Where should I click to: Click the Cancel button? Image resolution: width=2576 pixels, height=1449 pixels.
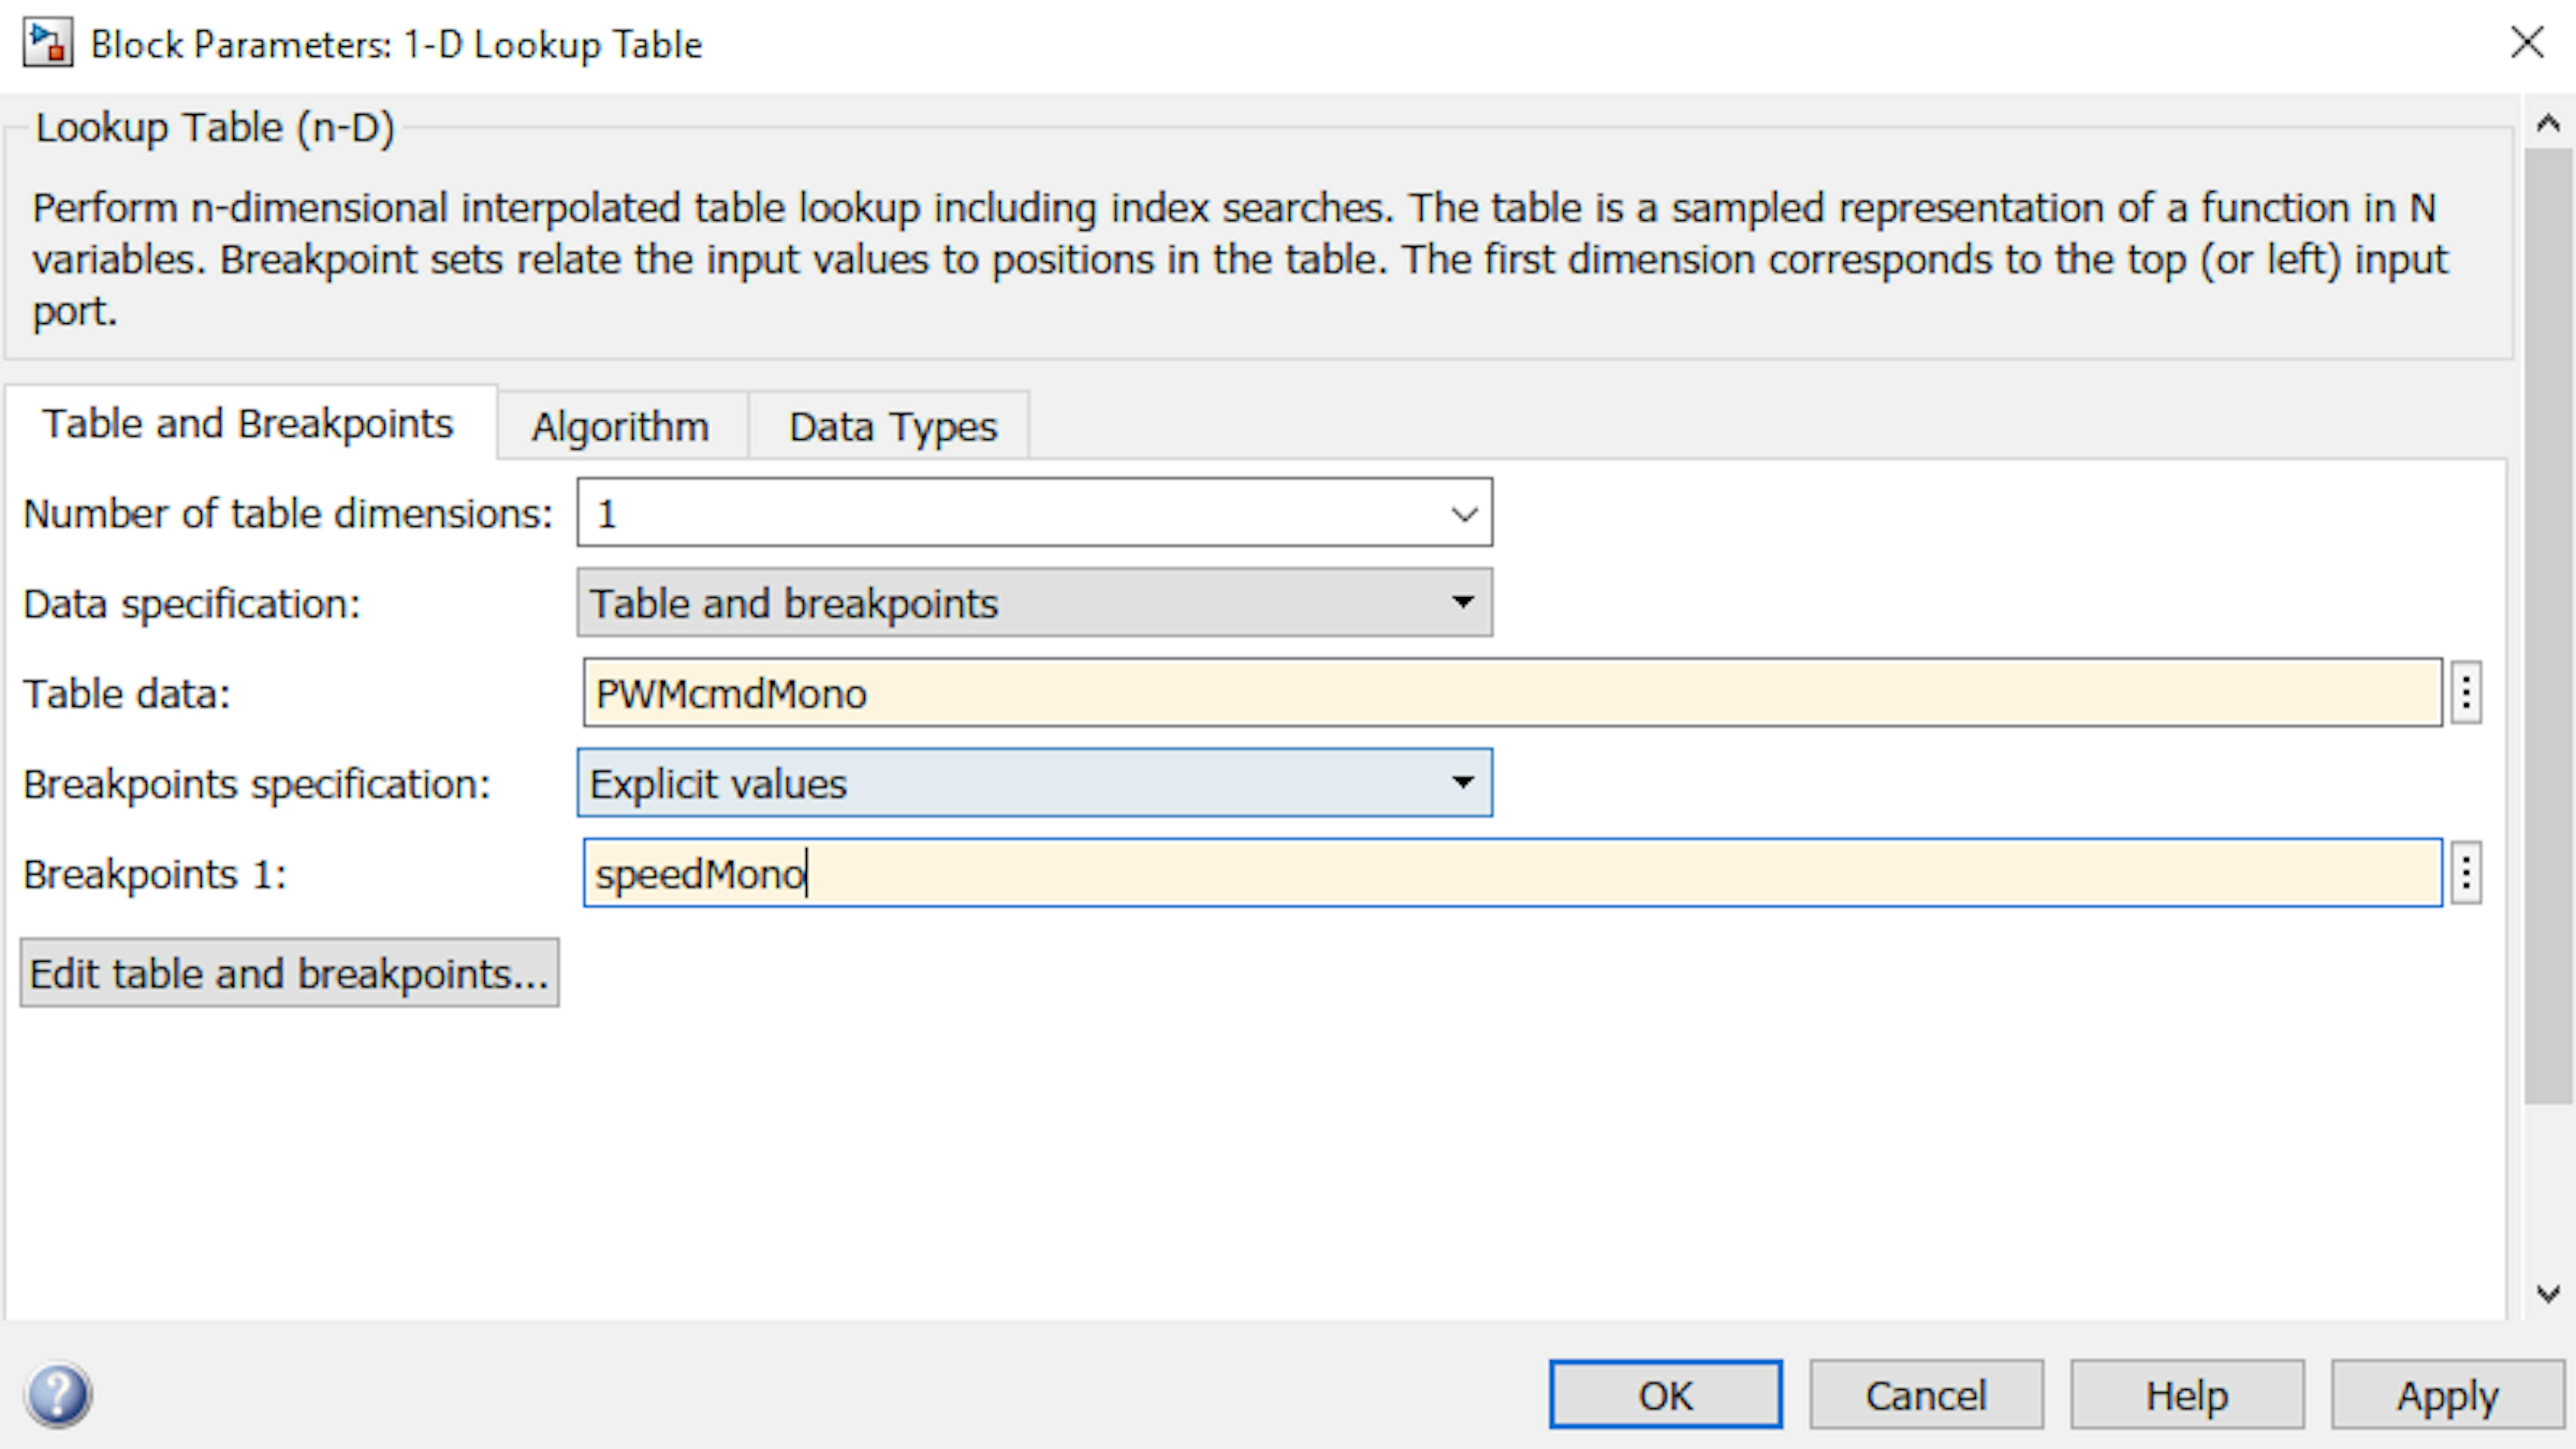click(x=1926, y=1395)
